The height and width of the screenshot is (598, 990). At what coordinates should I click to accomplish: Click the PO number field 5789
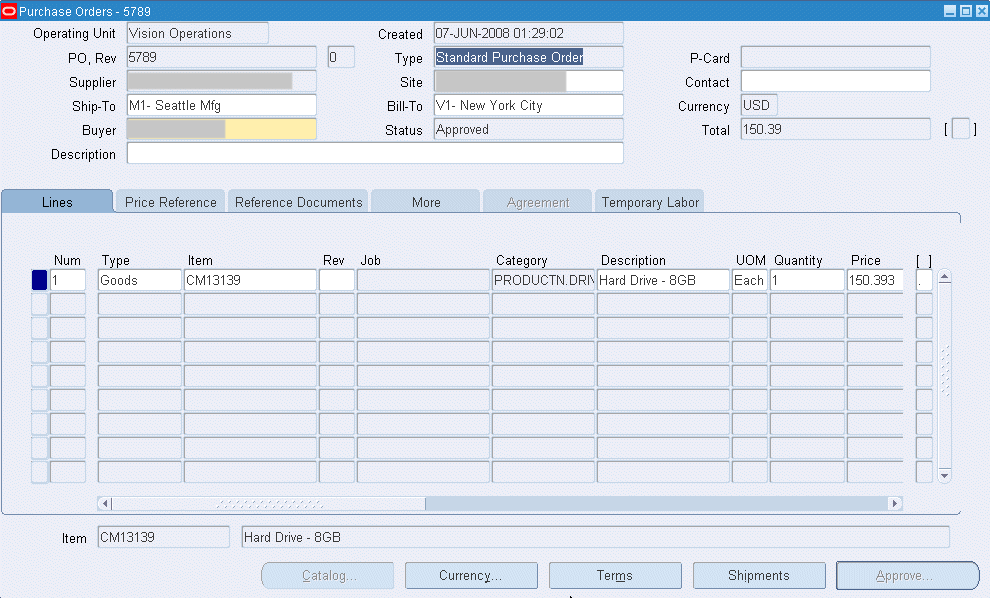pos(222,57)
